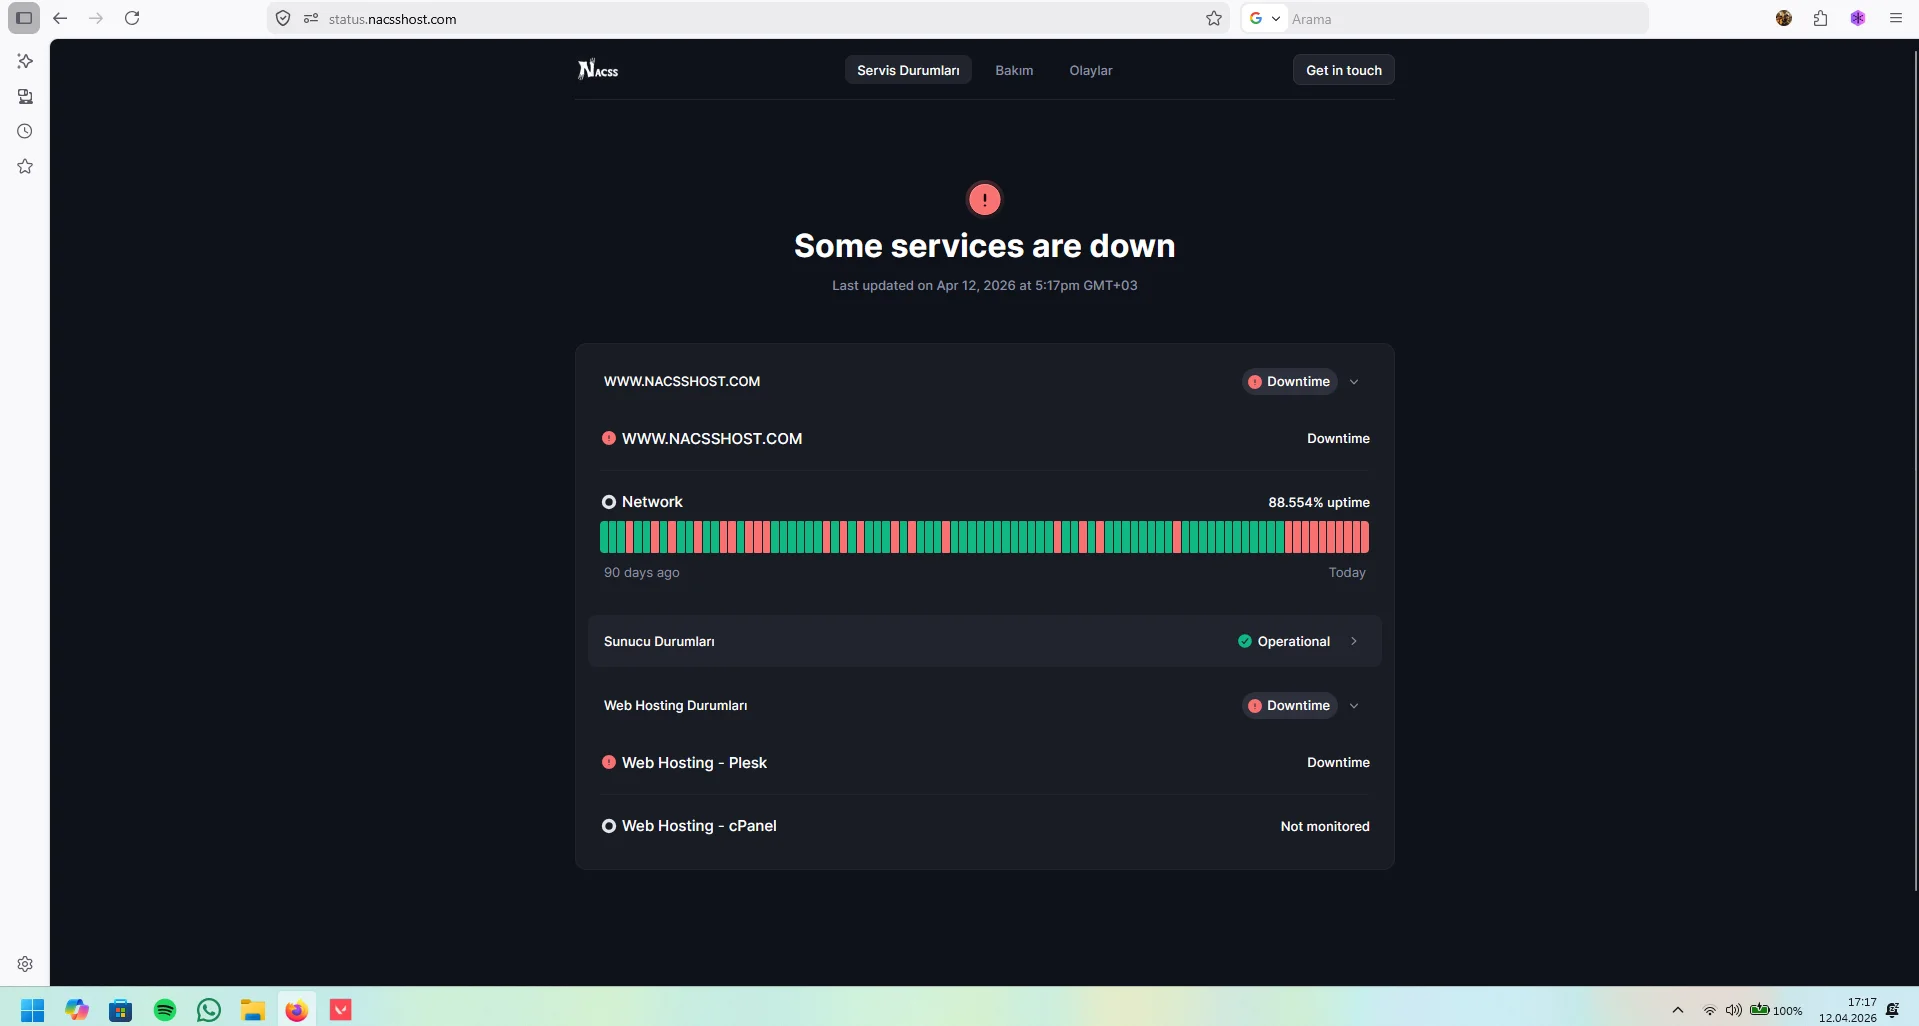Collapse the Web Hosting Durumları group
This screenshot has height=1026, width=1919.
[x=1354, y=705]
